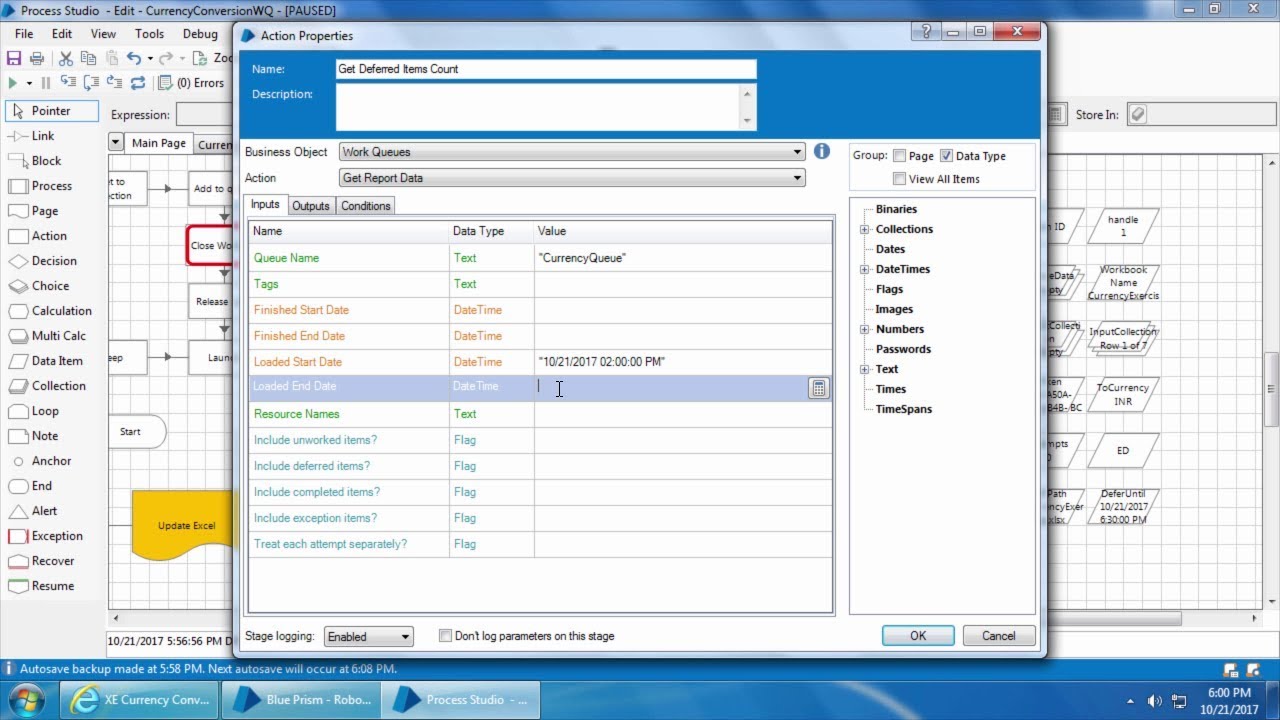Select the TimeSpans tree item

click(x=904, y=409)
